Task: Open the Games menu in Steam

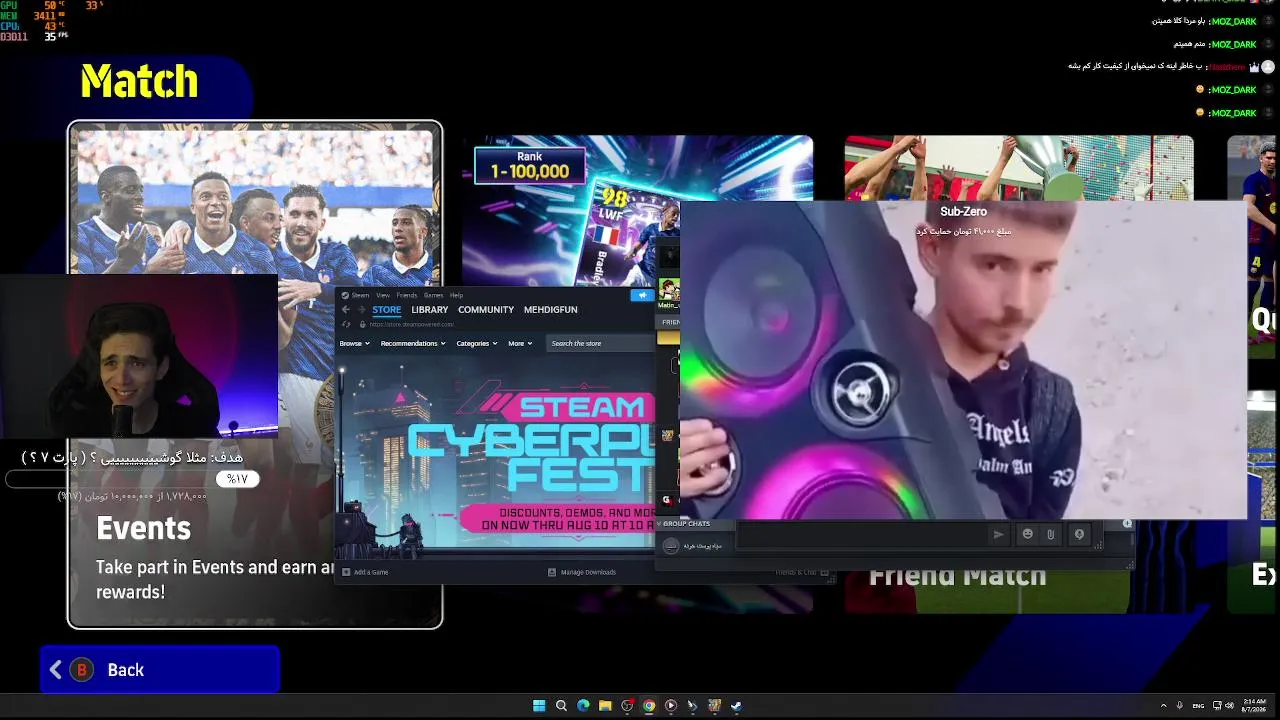Action: 433,295
